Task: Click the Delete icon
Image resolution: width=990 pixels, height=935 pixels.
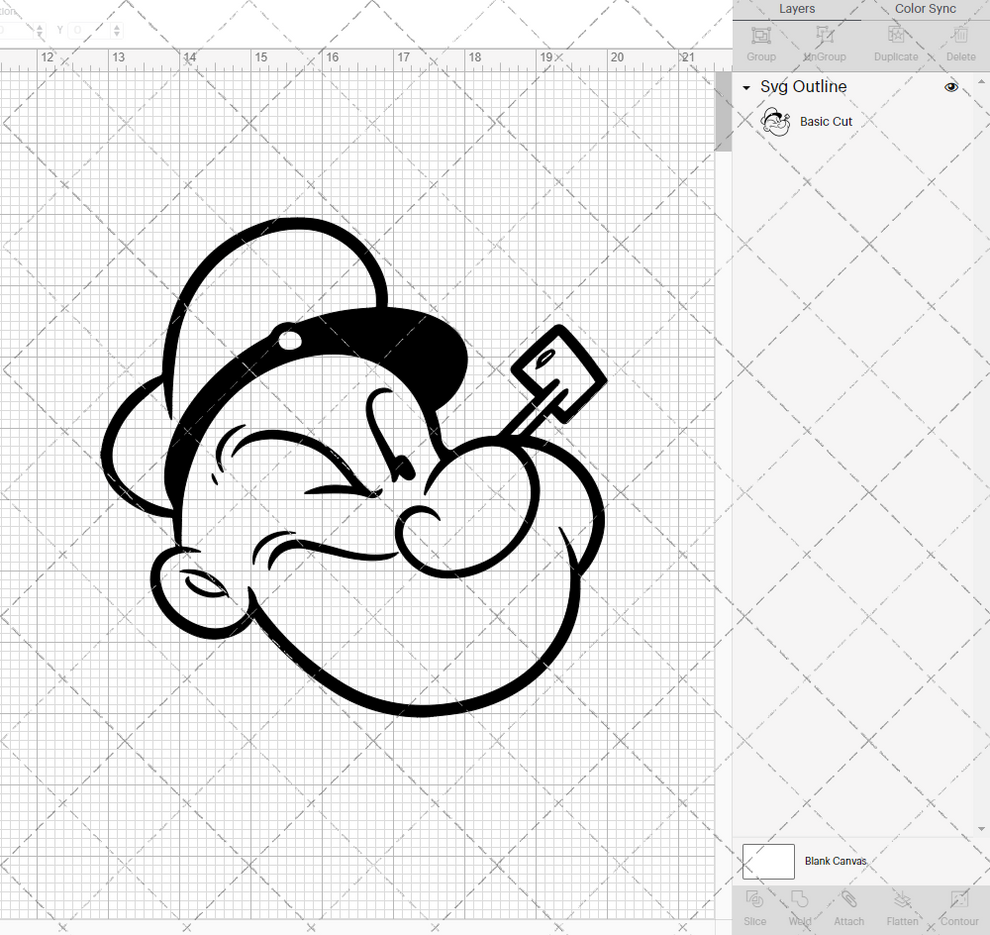Action: (x=960, y=42)
